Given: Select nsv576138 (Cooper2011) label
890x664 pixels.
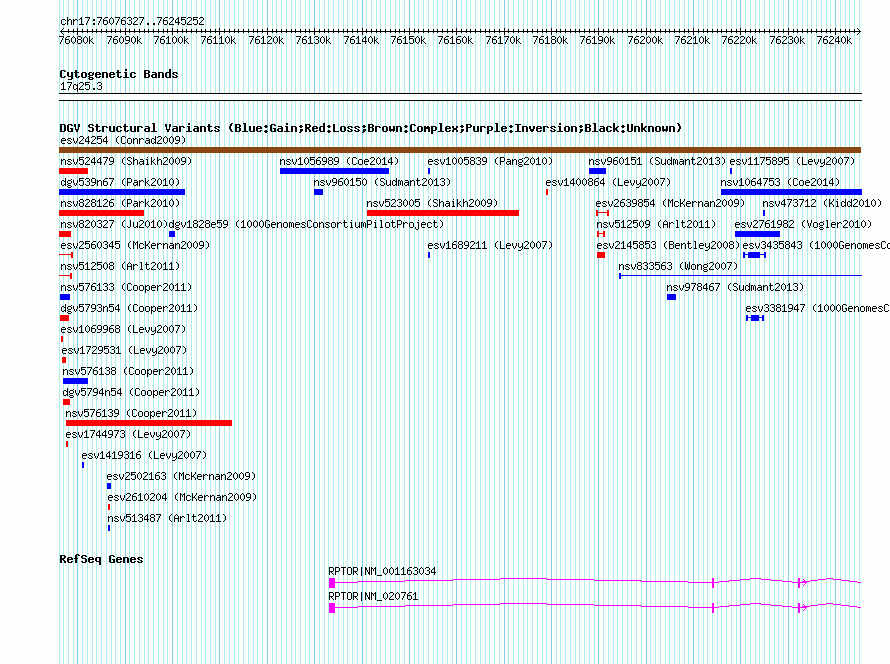Looking at the screenshot, I should [128, 371].
